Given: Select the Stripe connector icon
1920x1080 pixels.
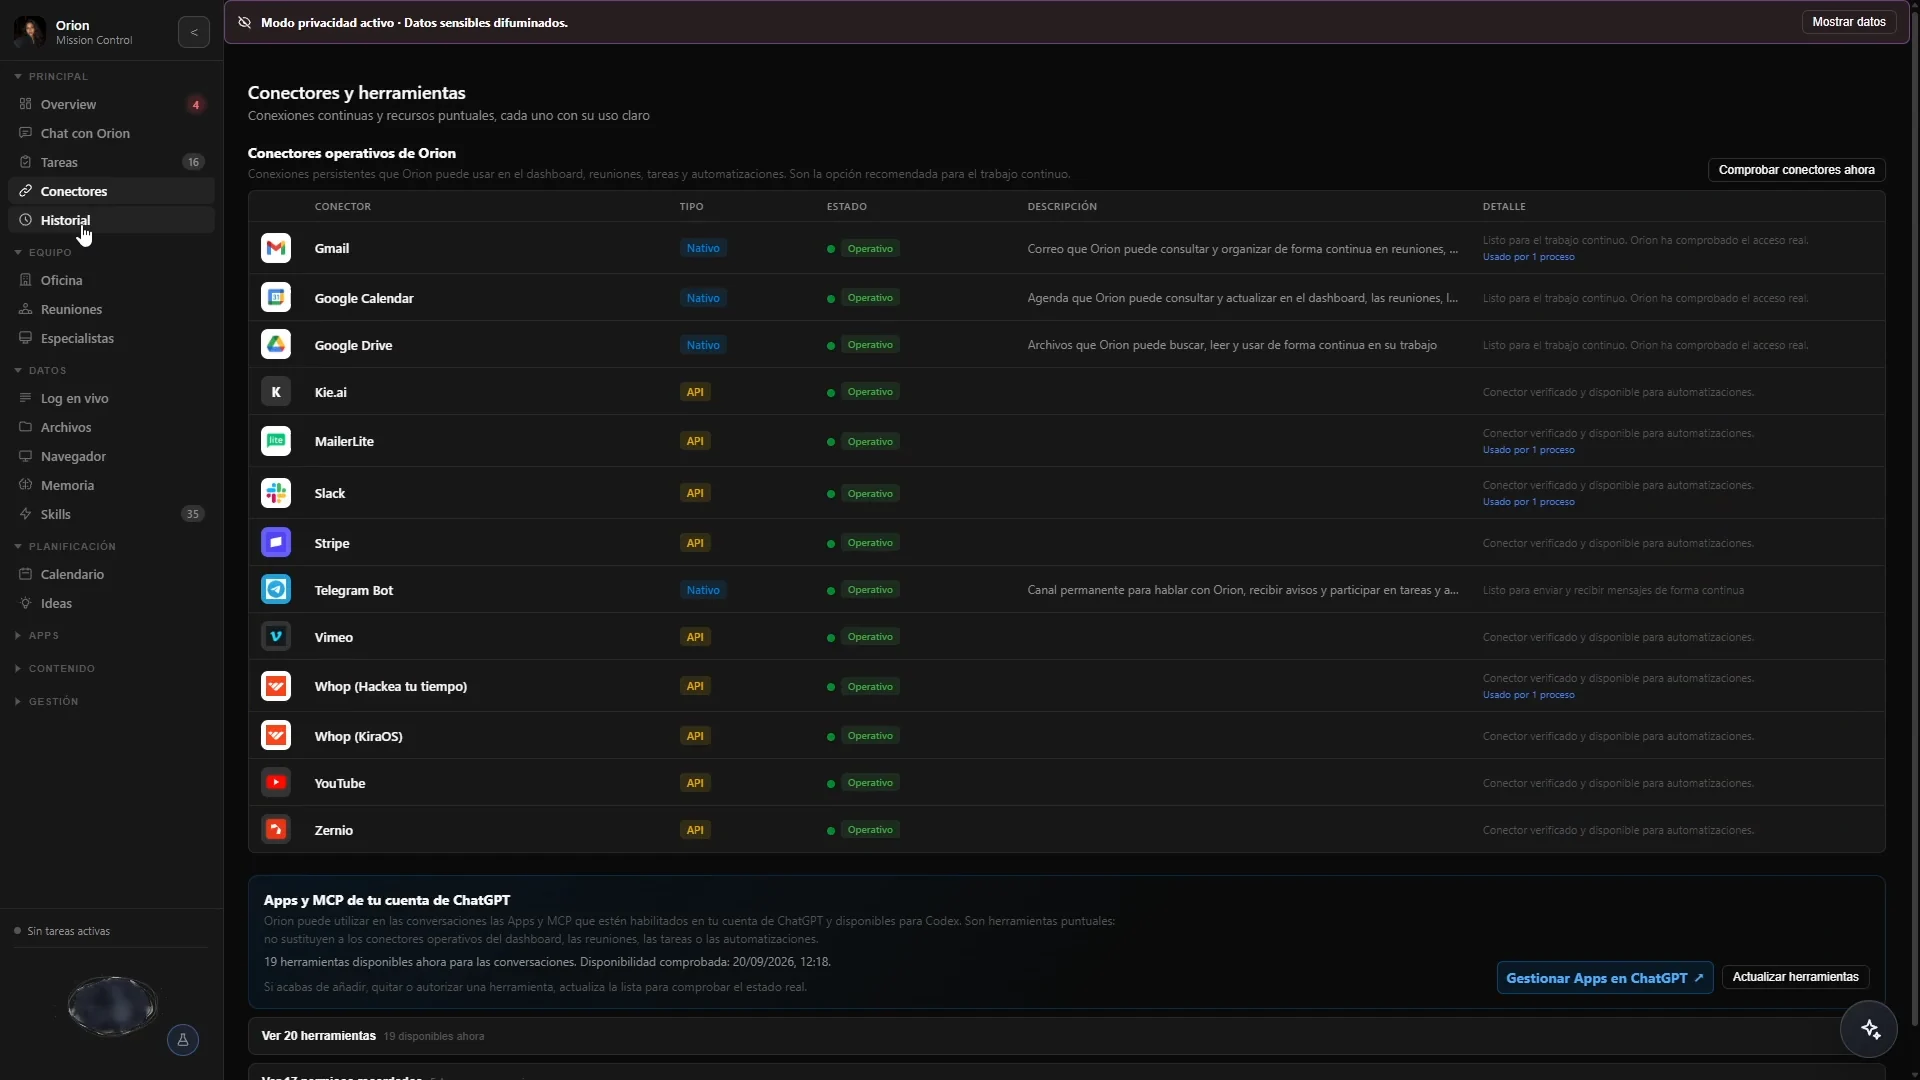Looking at the screenshot, I should click(x=276, y=542).
